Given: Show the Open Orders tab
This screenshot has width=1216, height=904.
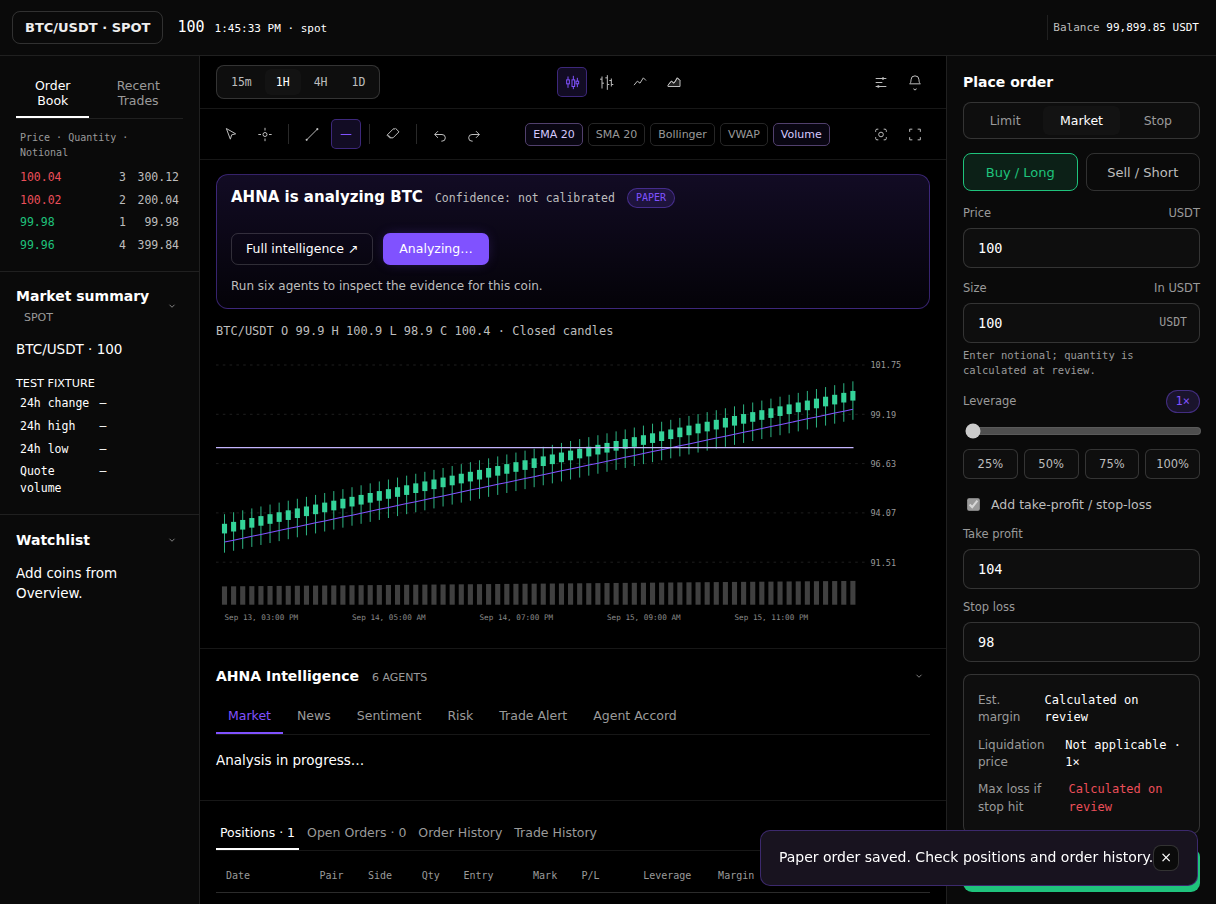Looking at the screenshot, I should 356,832.
